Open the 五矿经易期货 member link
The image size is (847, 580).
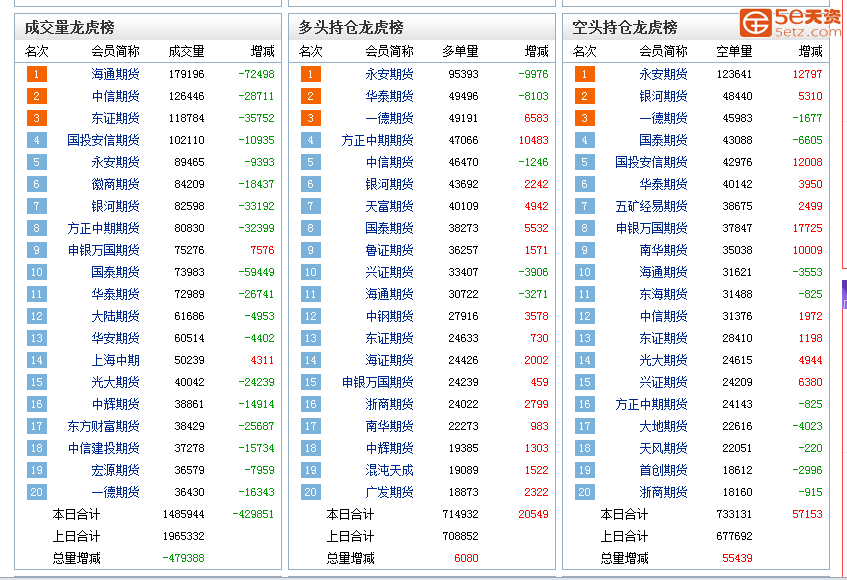[x=651, y=206]
